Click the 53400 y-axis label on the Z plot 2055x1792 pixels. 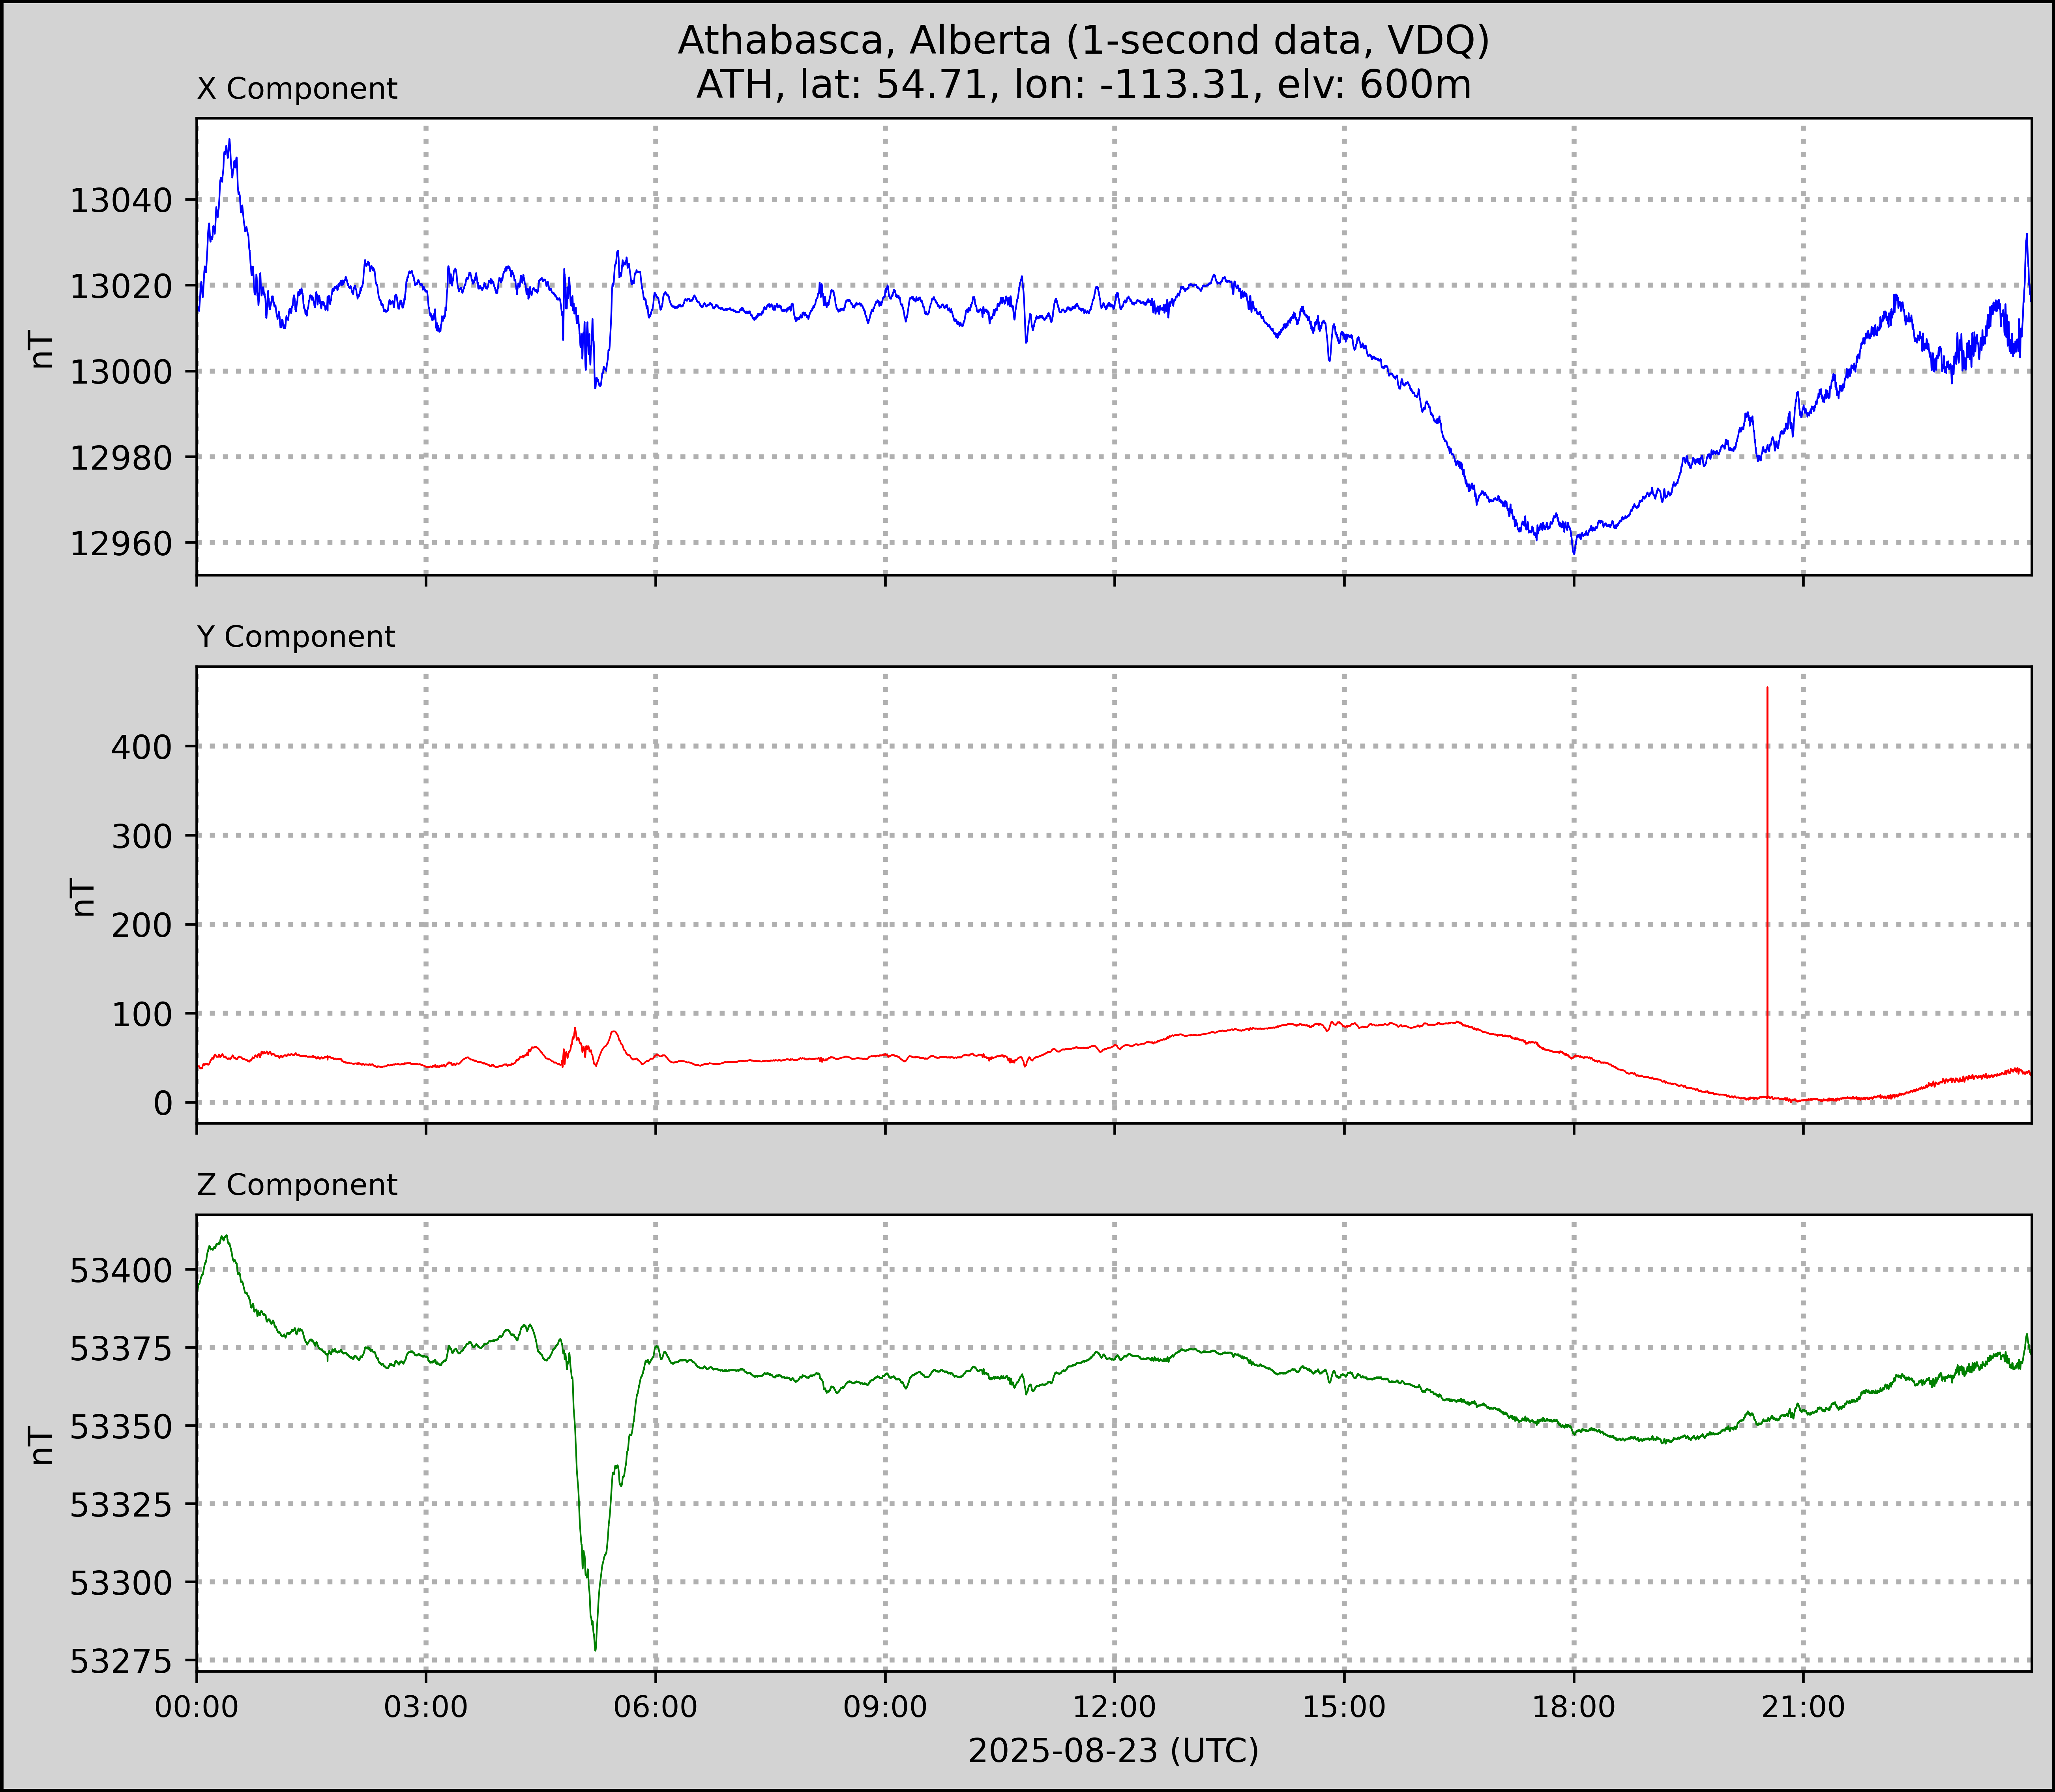(x=121, y=1272)
